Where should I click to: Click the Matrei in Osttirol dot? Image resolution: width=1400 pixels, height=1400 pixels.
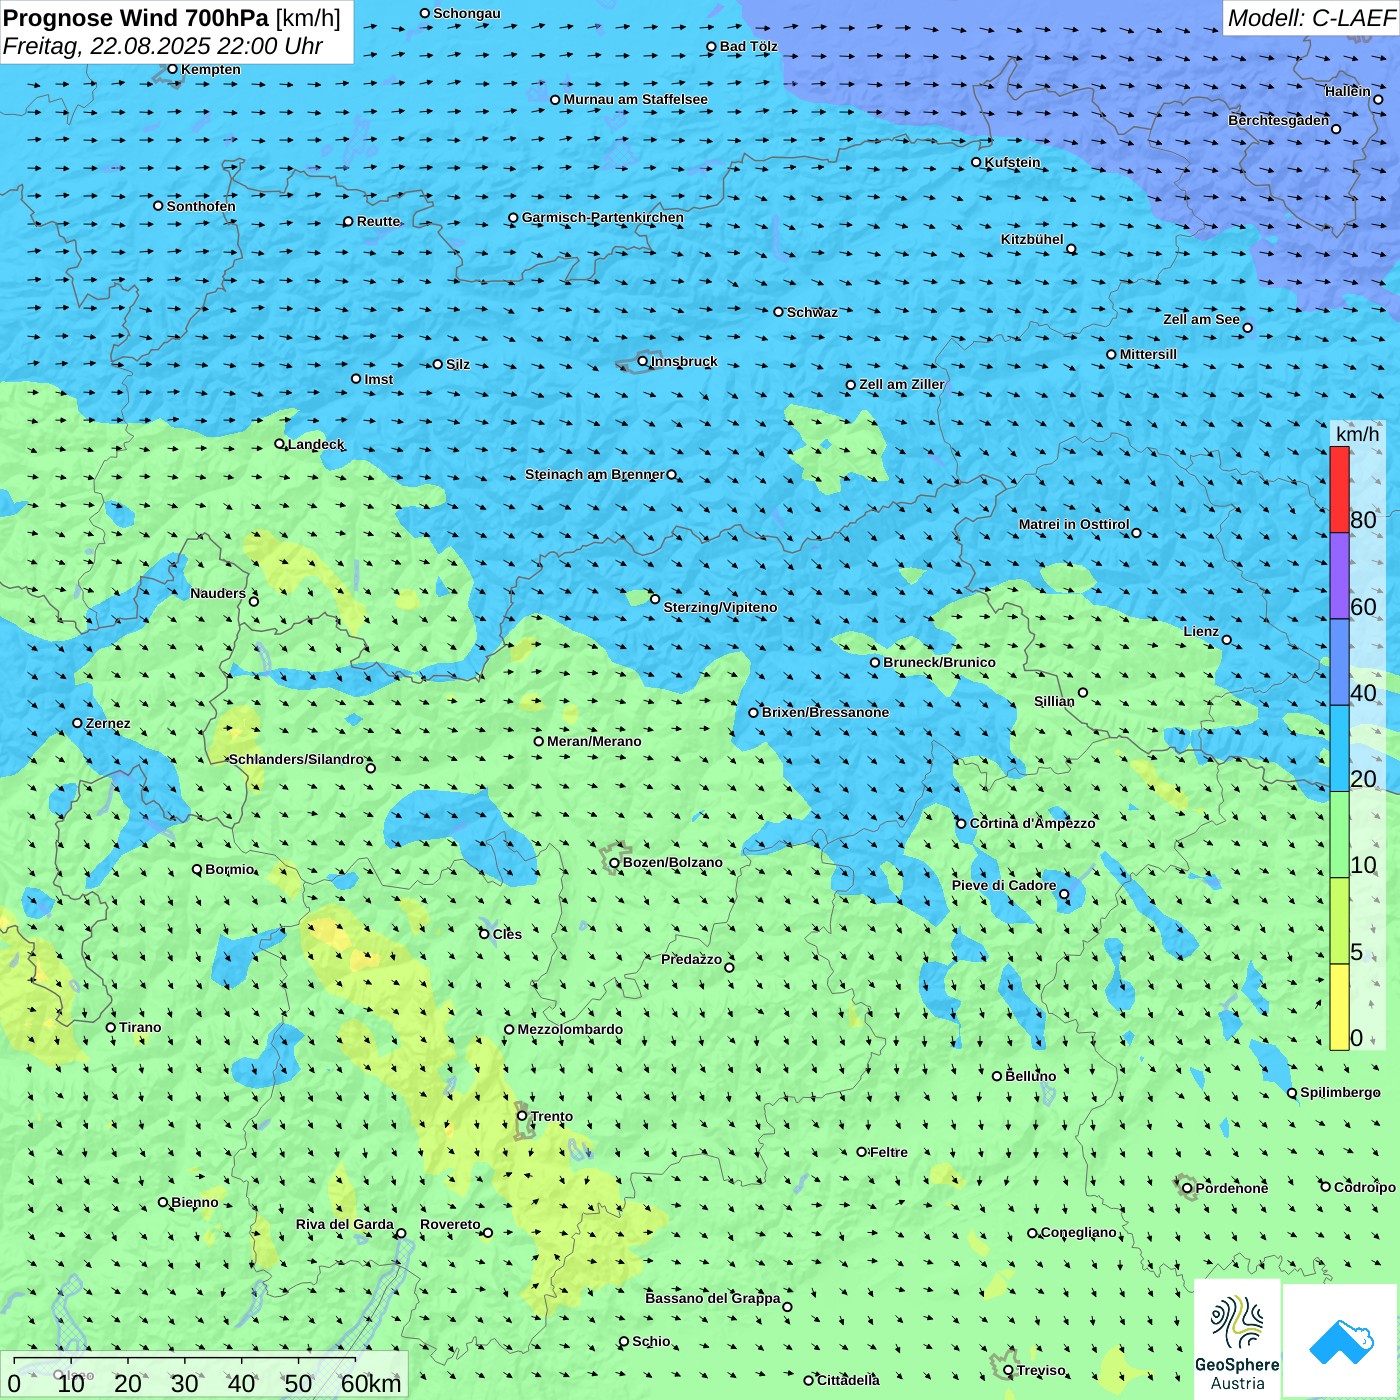[x=1136, y=533]
